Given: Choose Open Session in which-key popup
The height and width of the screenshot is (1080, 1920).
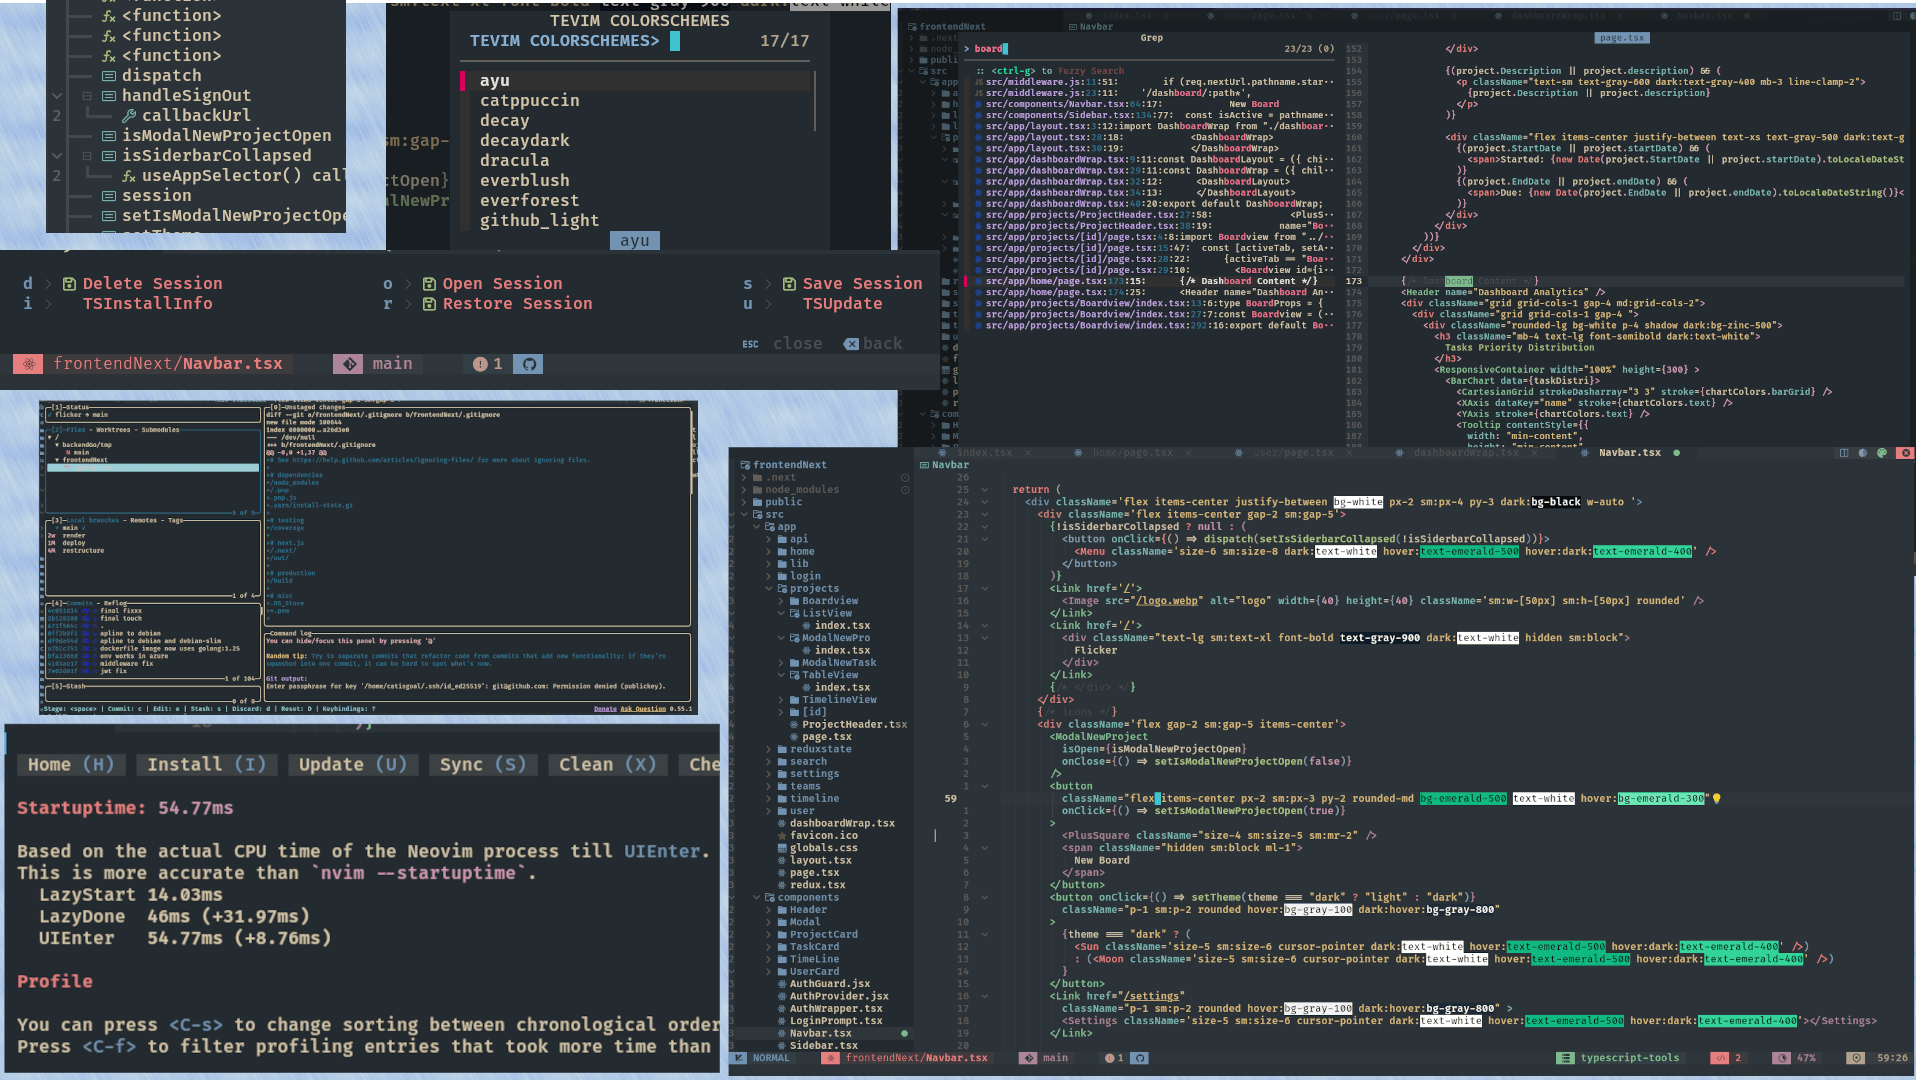Looking at the screenshot, I should click(x=502, y=284).
